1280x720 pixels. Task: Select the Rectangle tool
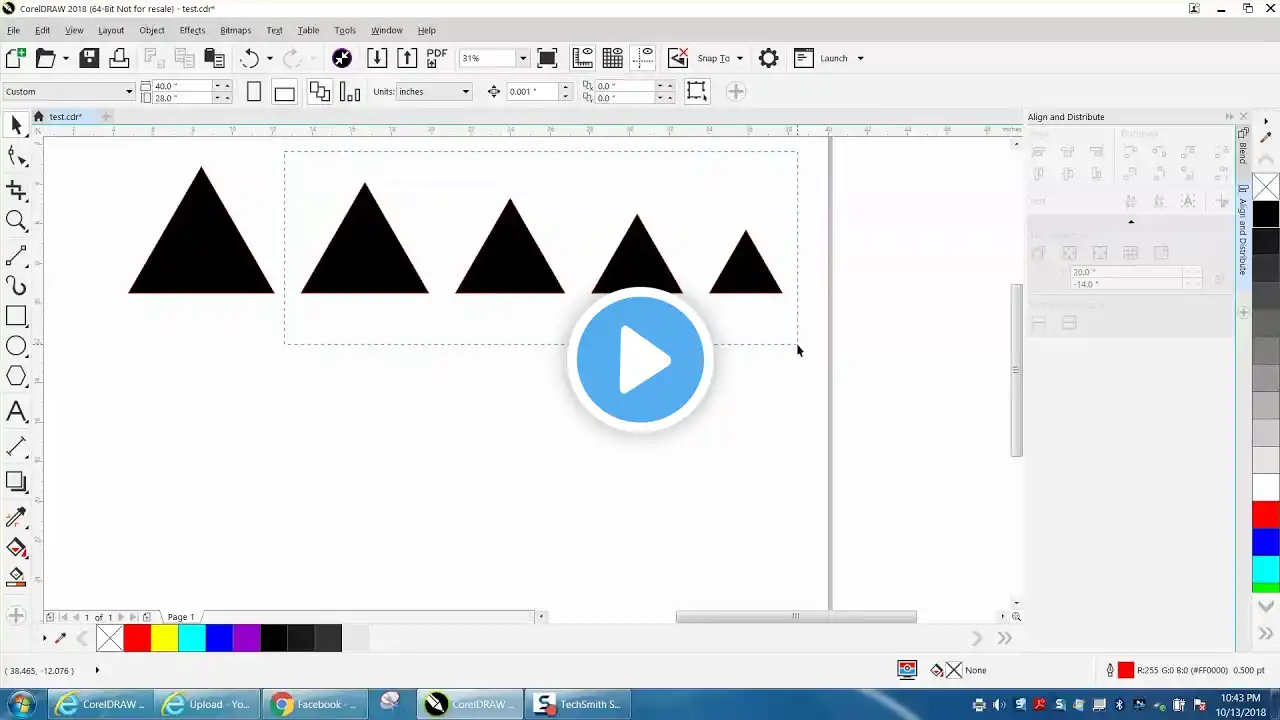16,316
